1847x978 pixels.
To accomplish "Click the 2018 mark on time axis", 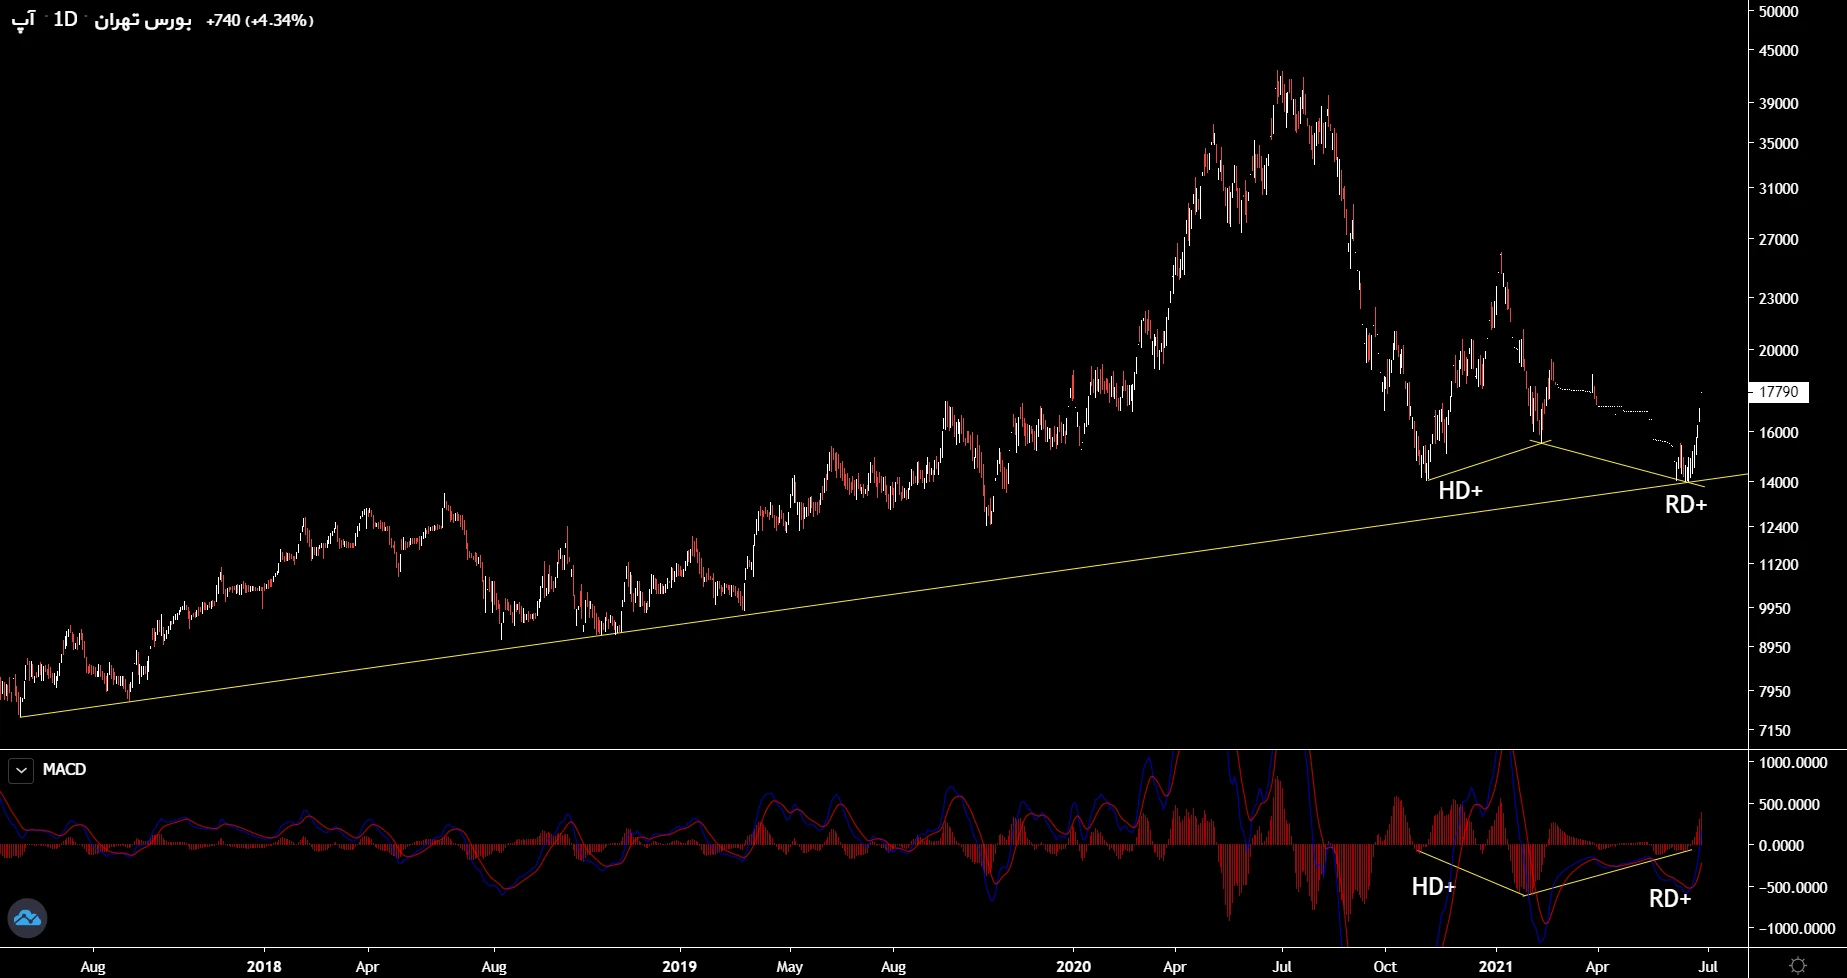I will [x=264, y=967].
